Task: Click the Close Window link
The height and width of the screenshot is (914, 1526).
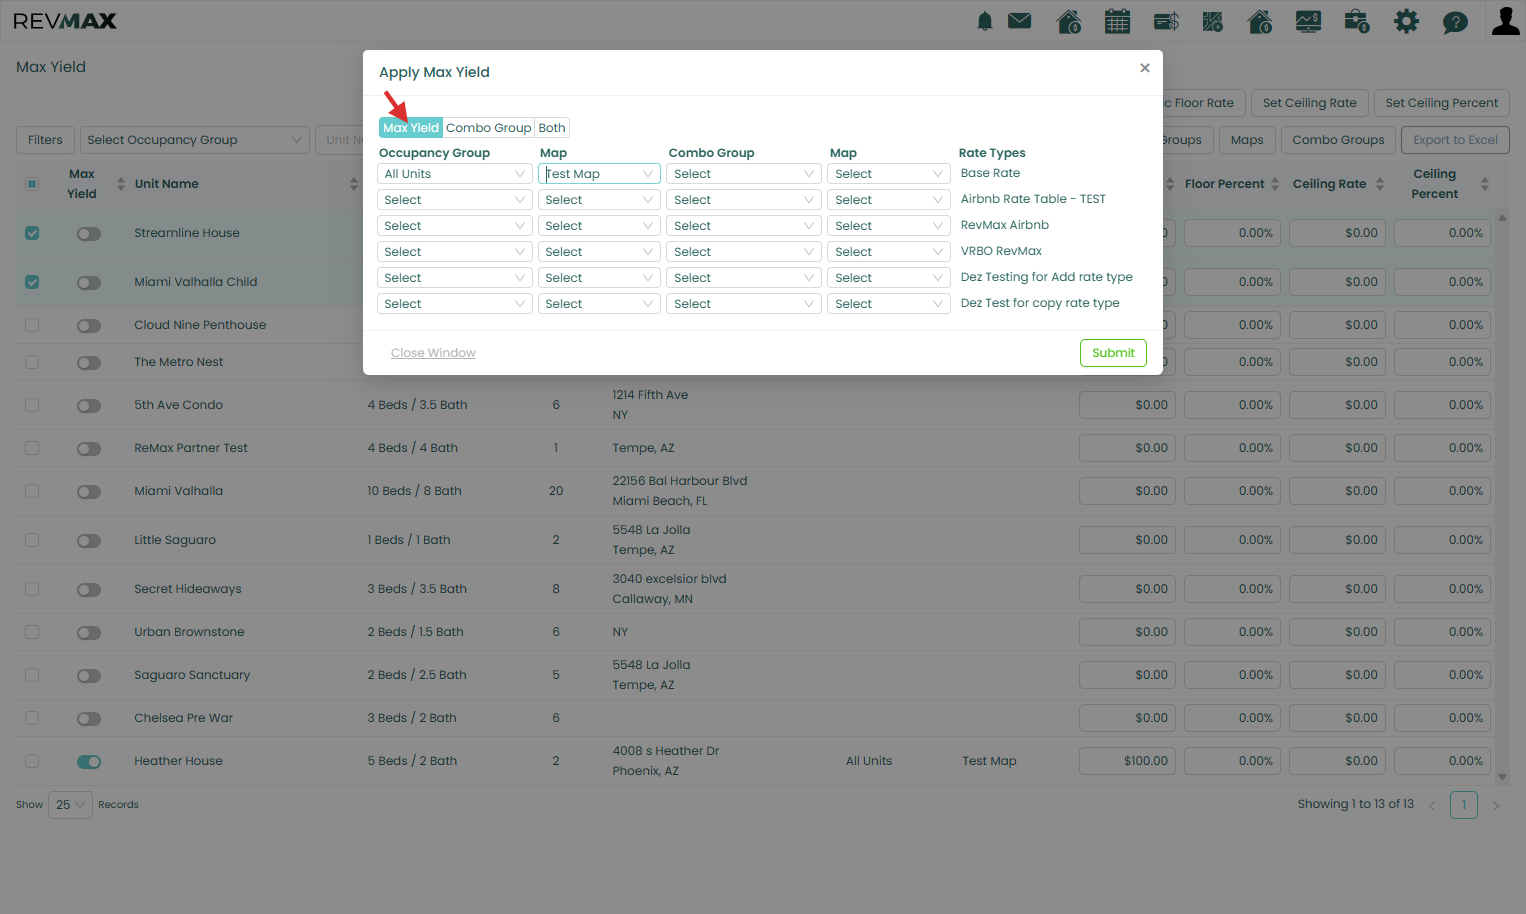Action: [x=433, y=353]
